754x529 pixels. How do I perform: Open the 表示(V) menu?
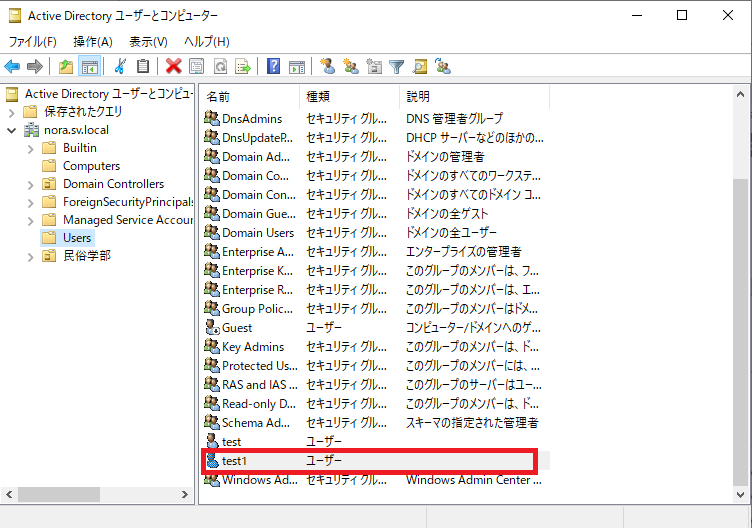point(148,42)
